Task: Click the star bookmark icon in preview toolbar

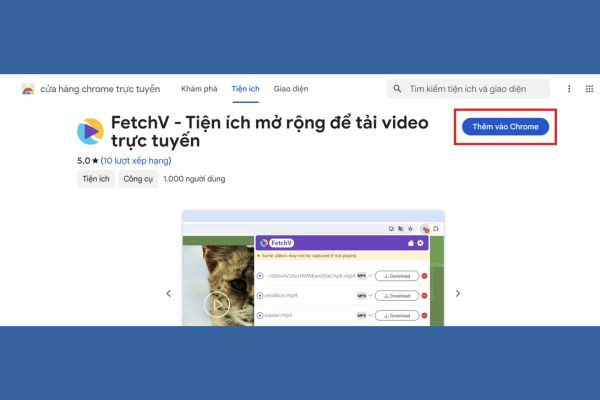Action: 410,229
